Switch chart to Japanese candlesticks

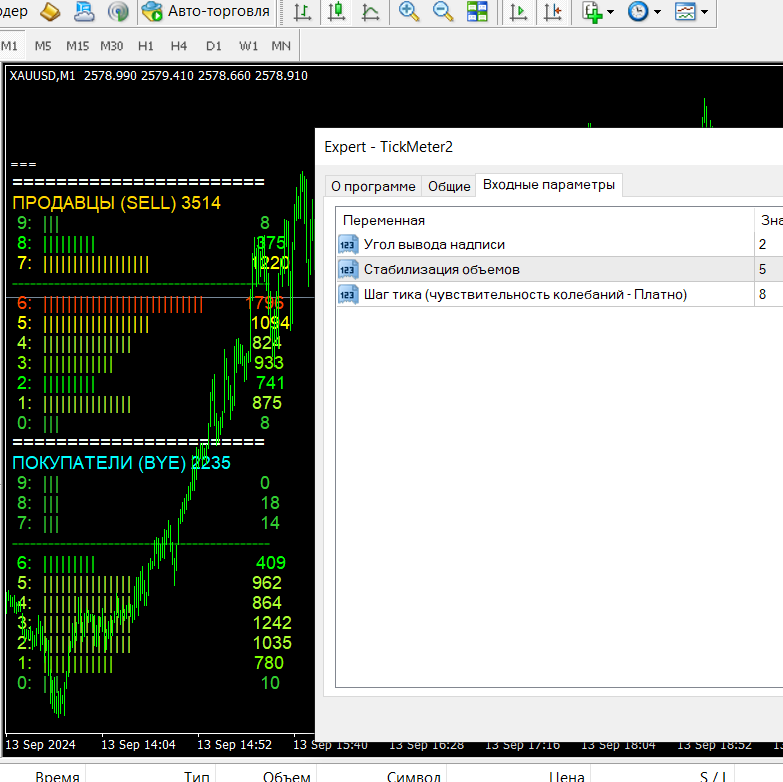click(x=336, y=12)
